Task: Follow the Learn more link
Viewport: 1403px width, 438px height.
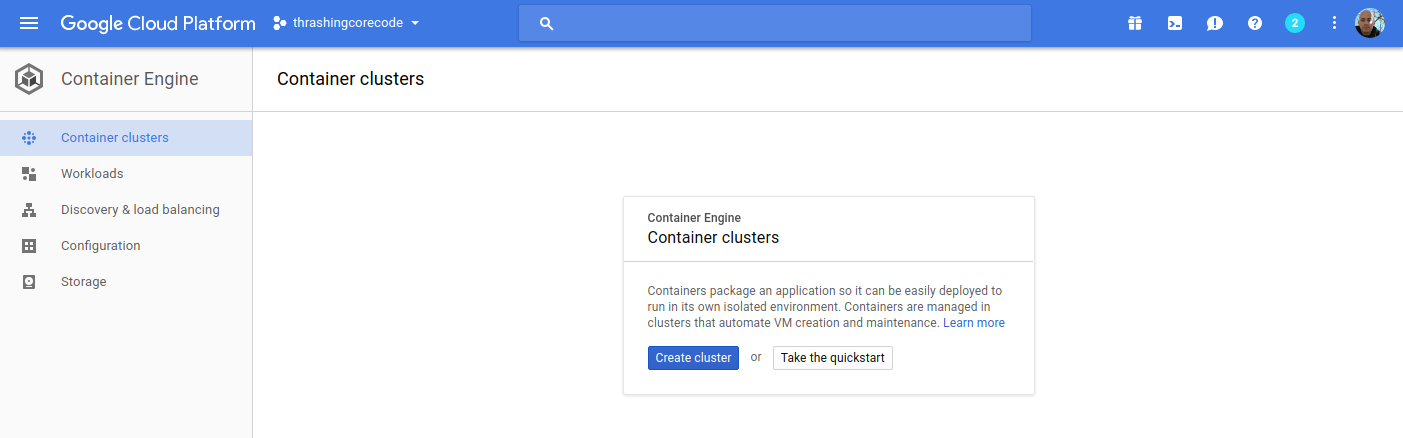Action: click(974, 323)
